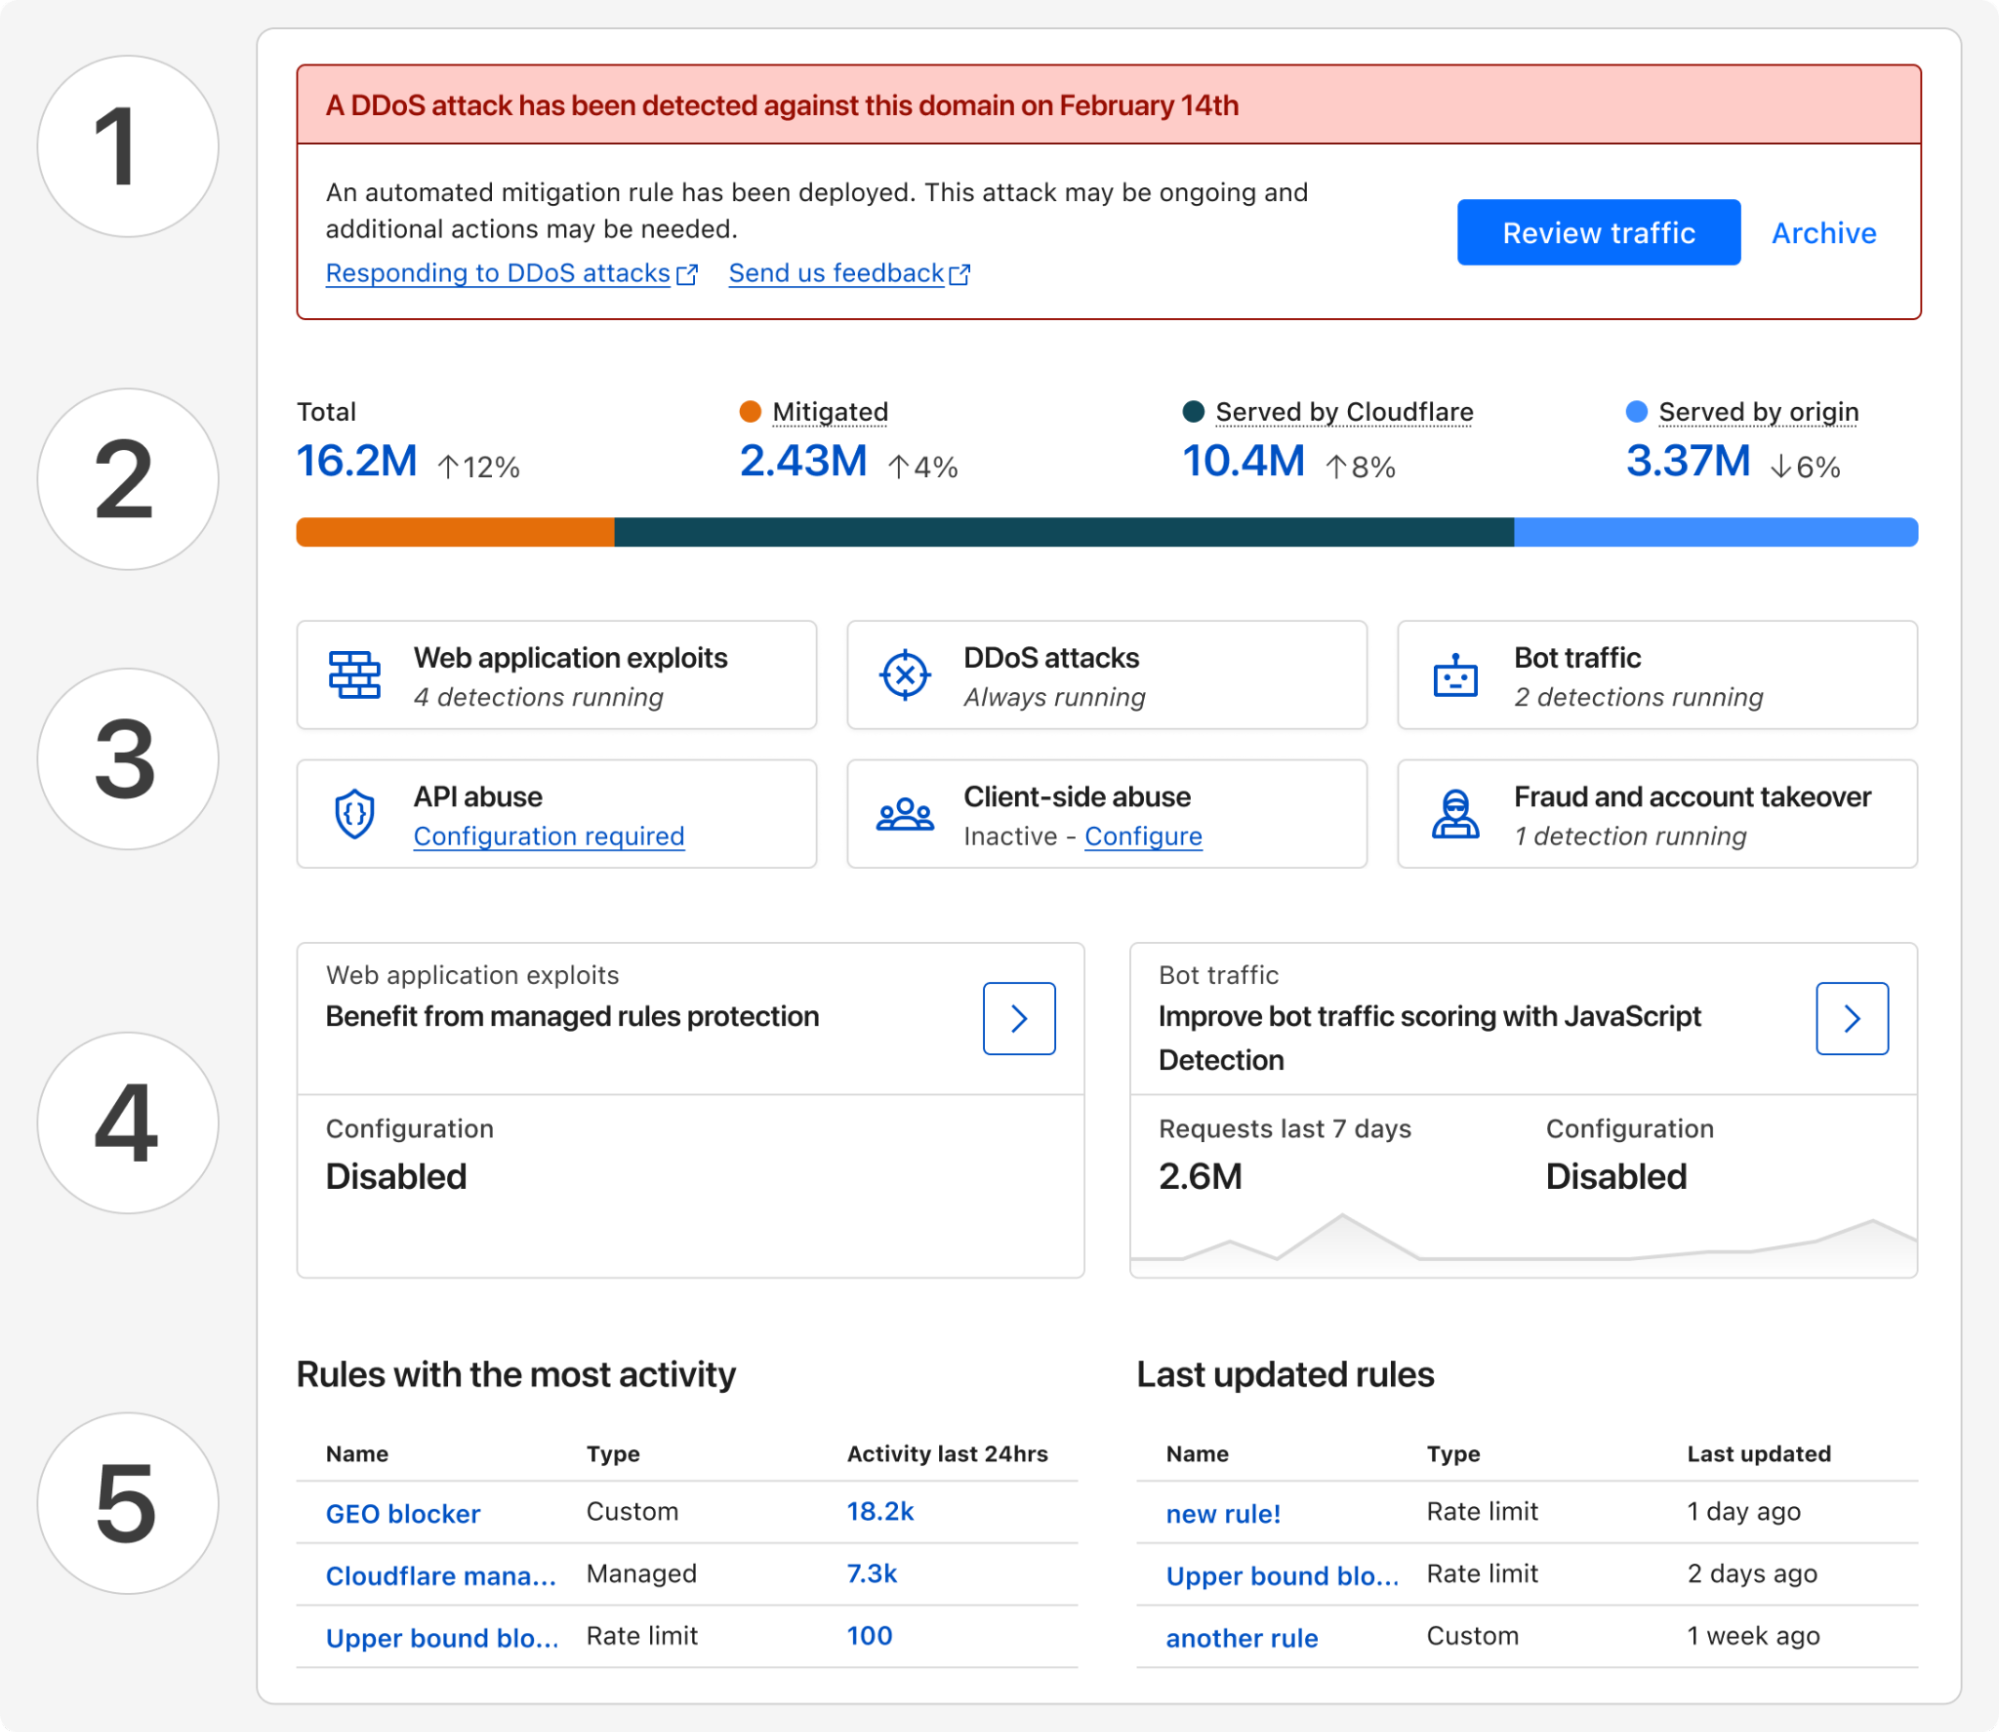
Task: Open API abuse Configuration required link
Action: point(548,836)
